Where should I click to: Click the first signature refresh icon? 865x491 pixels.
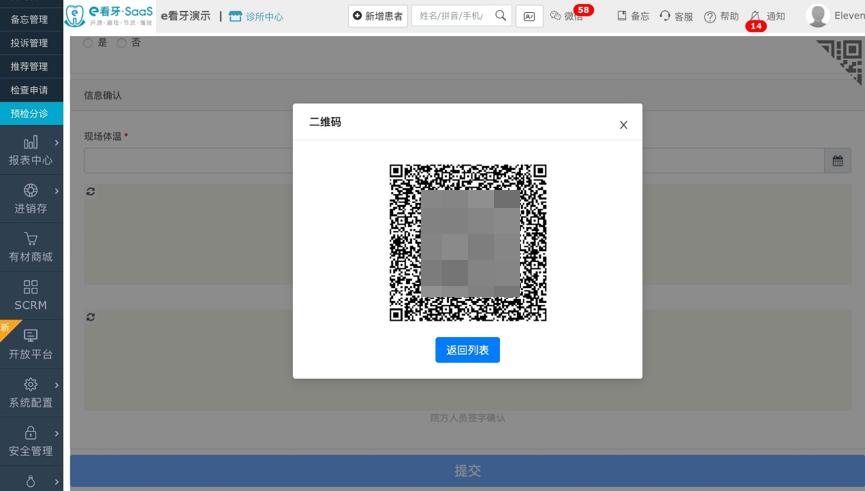coord(90,191)
